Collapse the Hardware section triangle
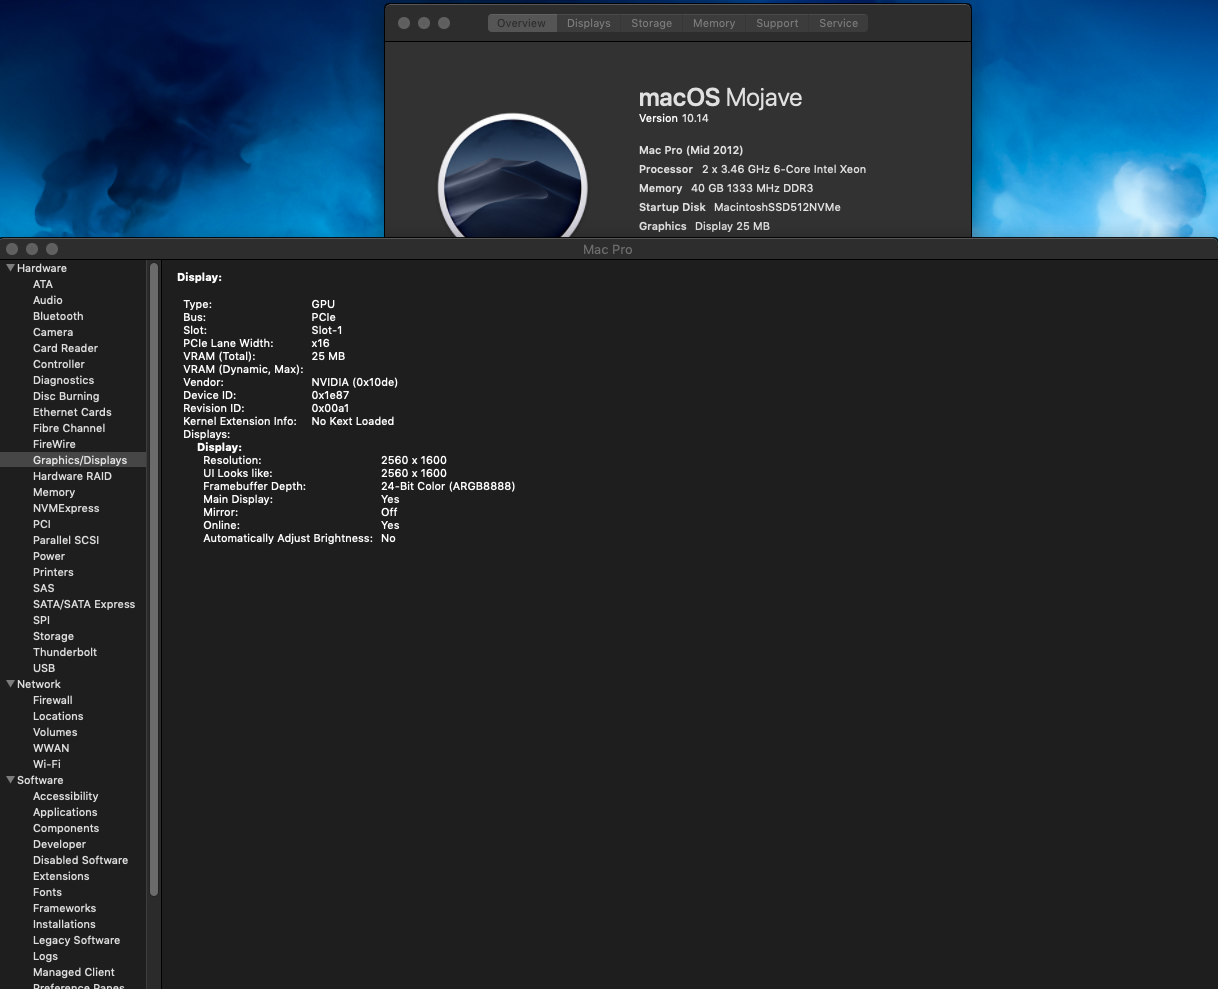Viewport: 1218px width, 989px height. [11, 268]
